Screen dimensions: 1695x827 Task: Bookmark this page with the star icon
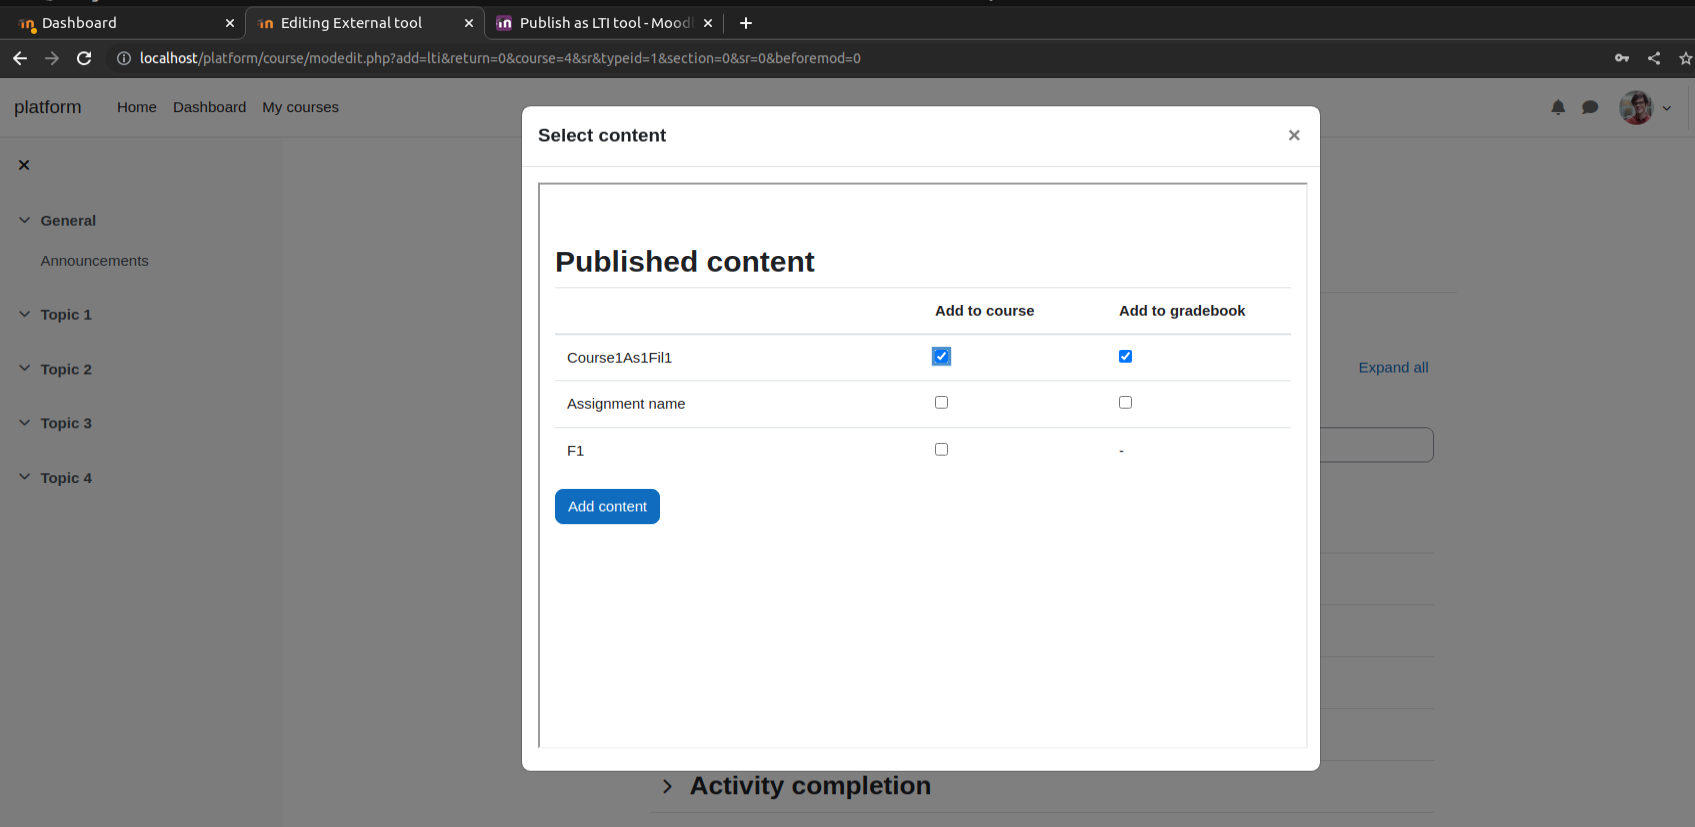click(x=1685, y=58)
